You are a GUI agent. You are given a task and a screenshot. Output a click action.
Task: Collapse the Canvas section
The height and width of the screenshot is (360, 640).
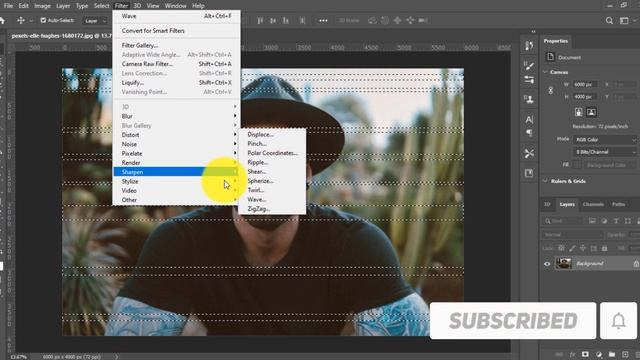tap(545, 72)
